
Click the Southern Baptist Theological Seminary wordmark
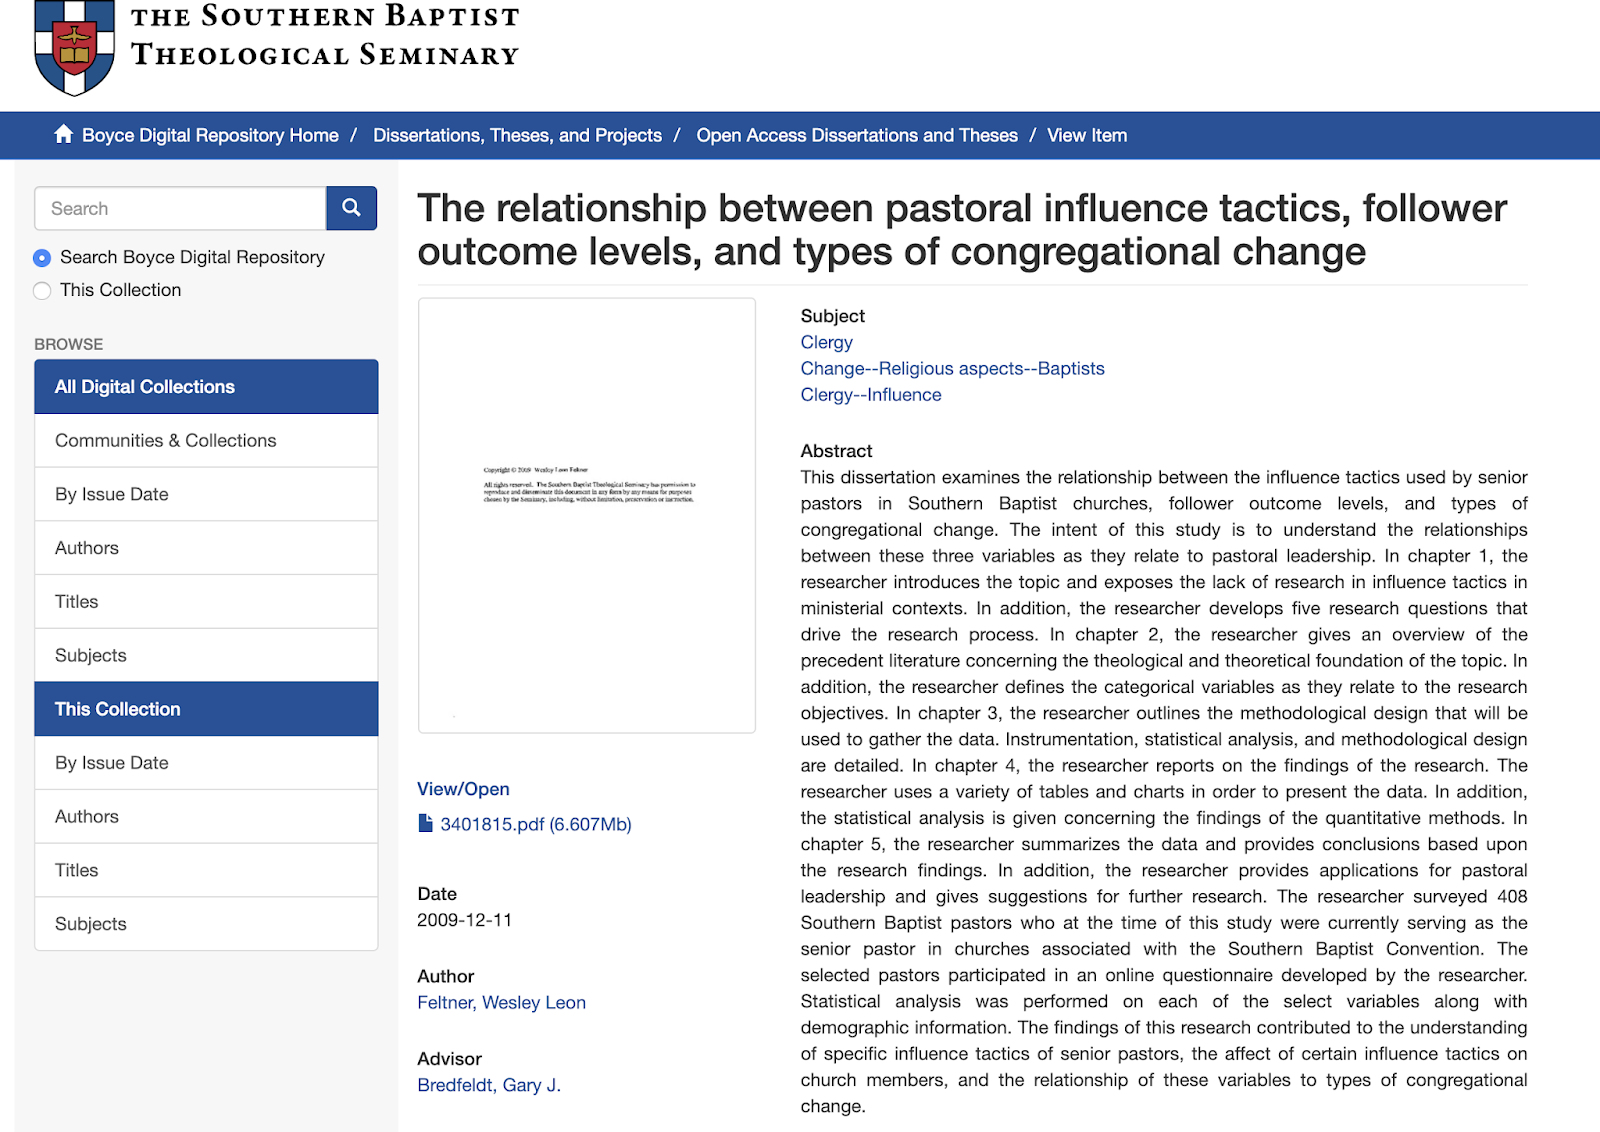point(325,35)
